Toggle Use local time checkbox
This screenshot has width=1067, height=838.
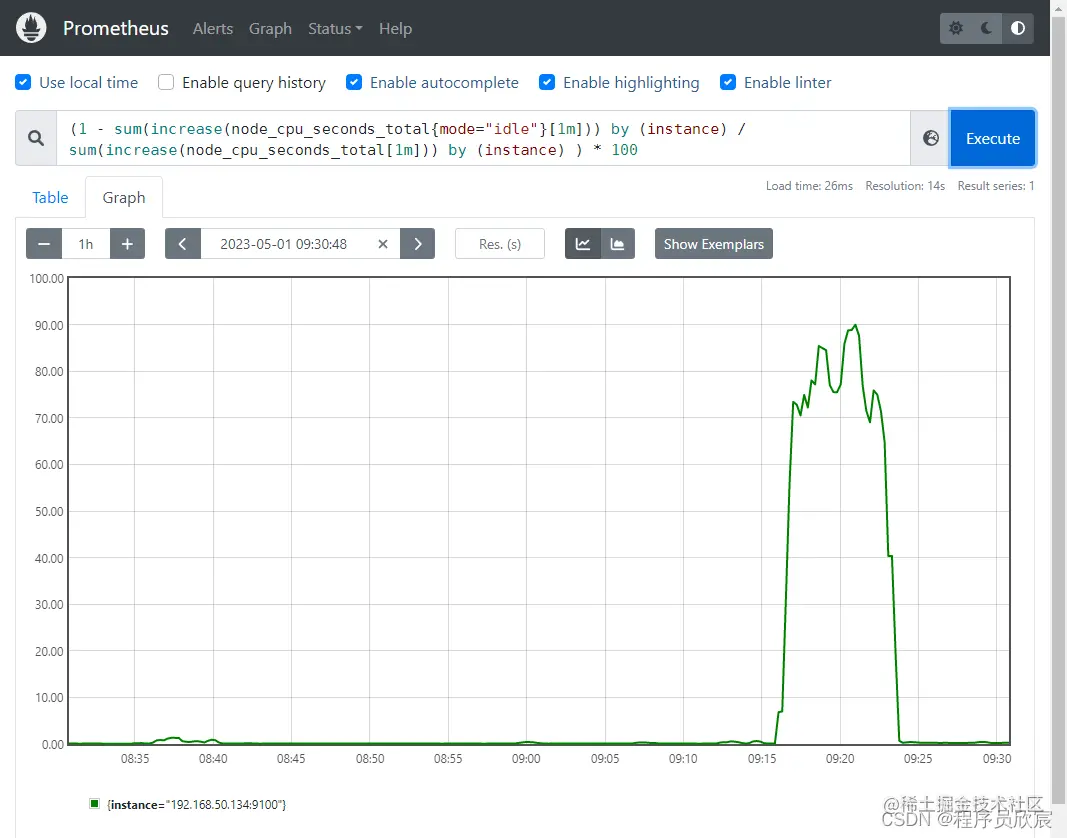coord(23,82)
